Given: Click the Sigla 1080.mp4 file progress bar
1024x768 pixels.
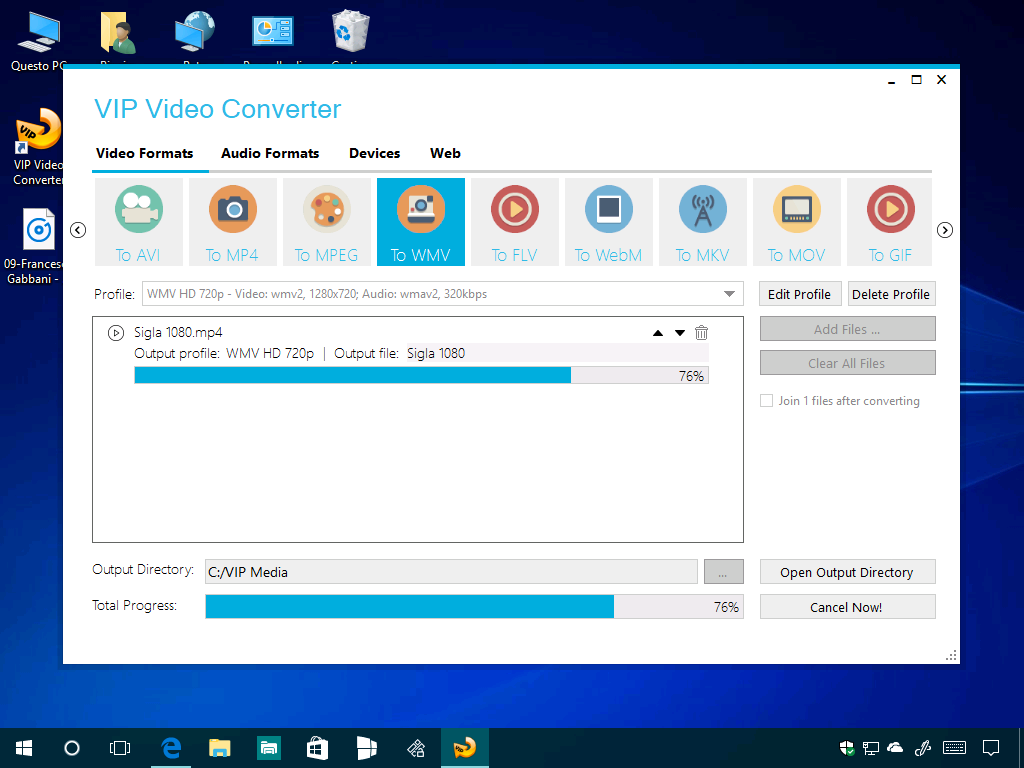Looking at the screenshot, I should [x=421, y=376].
